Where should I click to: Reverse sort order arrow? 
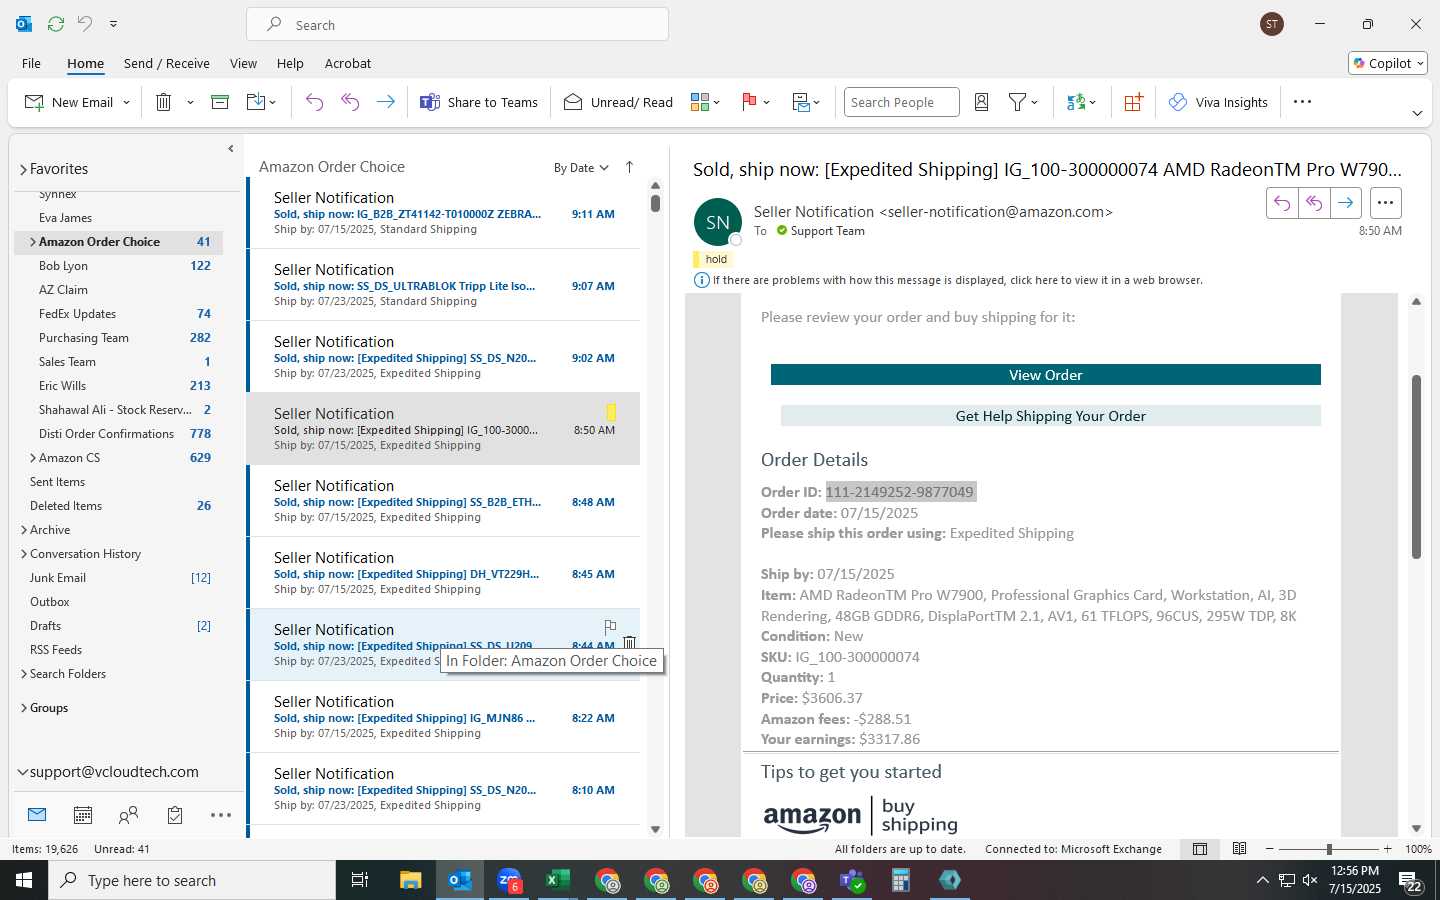(629, 167)
